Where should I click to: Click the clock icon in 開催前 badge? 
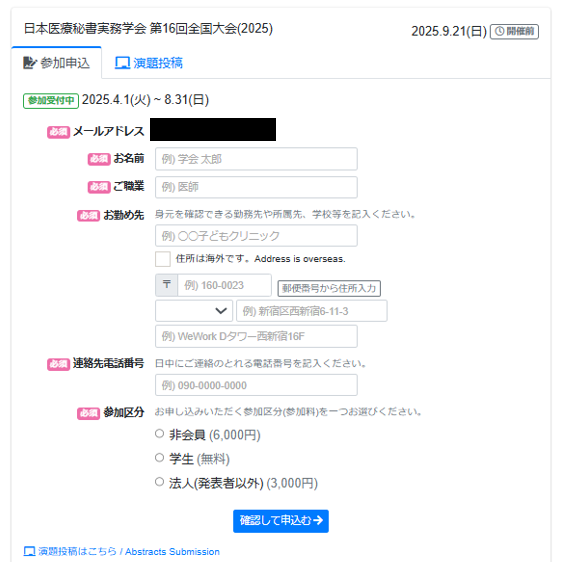[499, 31]
